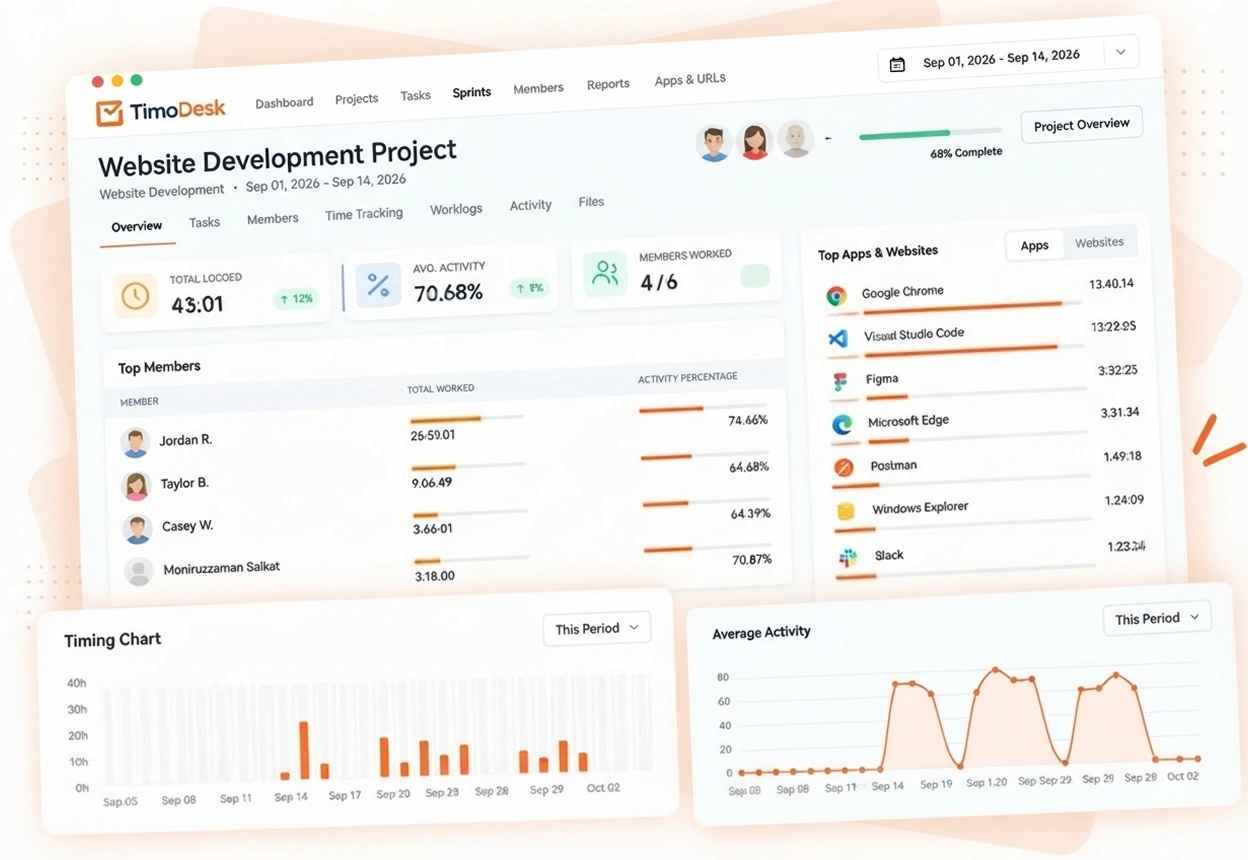Click Jordan R. total worked bar

(x=467, y=419)
